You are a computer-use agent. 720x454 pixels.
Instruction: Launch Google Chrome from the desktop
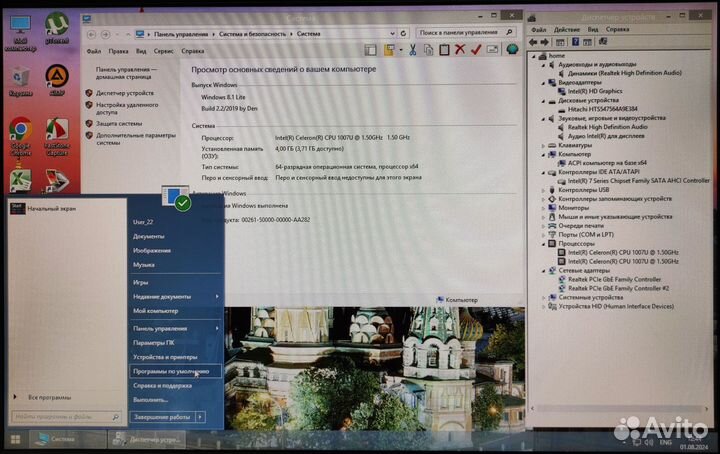point(20,136)
